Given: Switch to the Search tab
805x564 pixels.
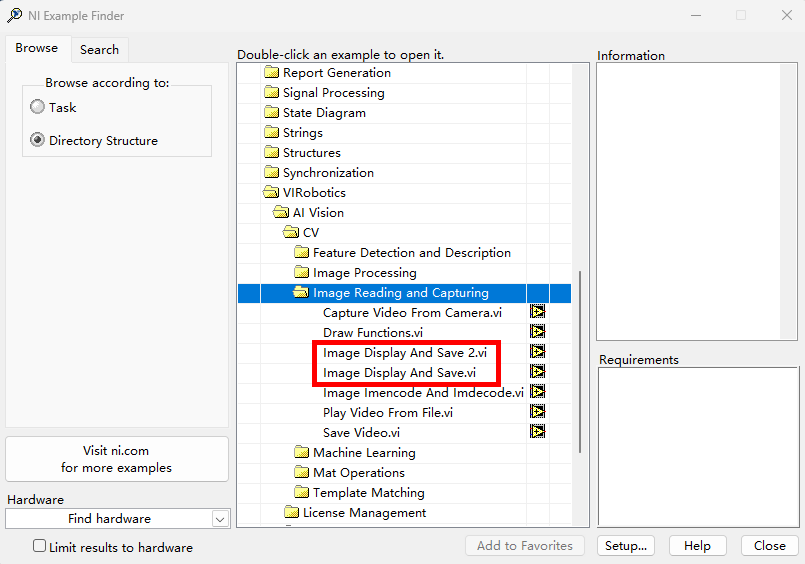Looking at the screenshot, I should pos(99,49).
